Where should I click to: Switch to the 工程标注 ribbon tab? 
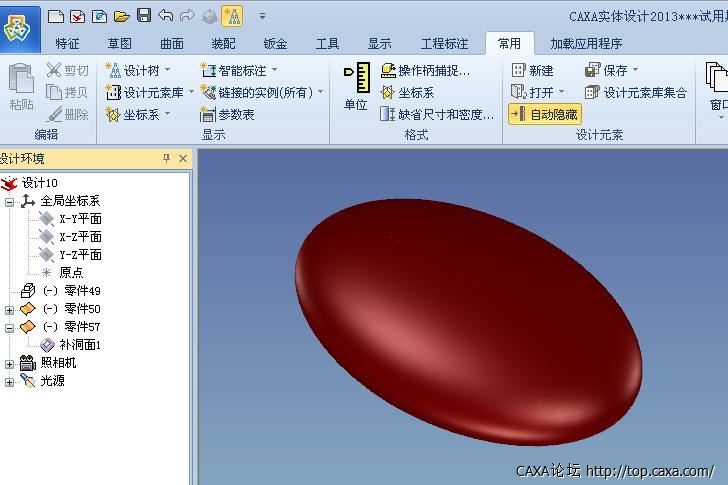tap(444, 44)
